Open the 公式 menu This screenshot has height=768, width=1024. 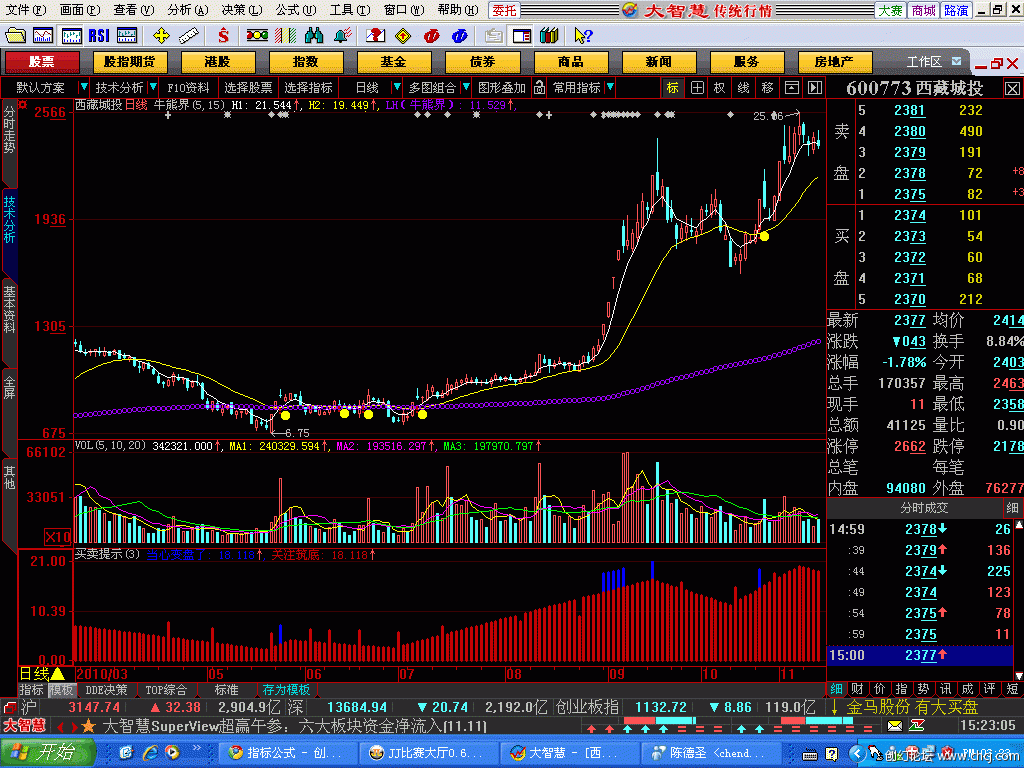coord(295,10)
